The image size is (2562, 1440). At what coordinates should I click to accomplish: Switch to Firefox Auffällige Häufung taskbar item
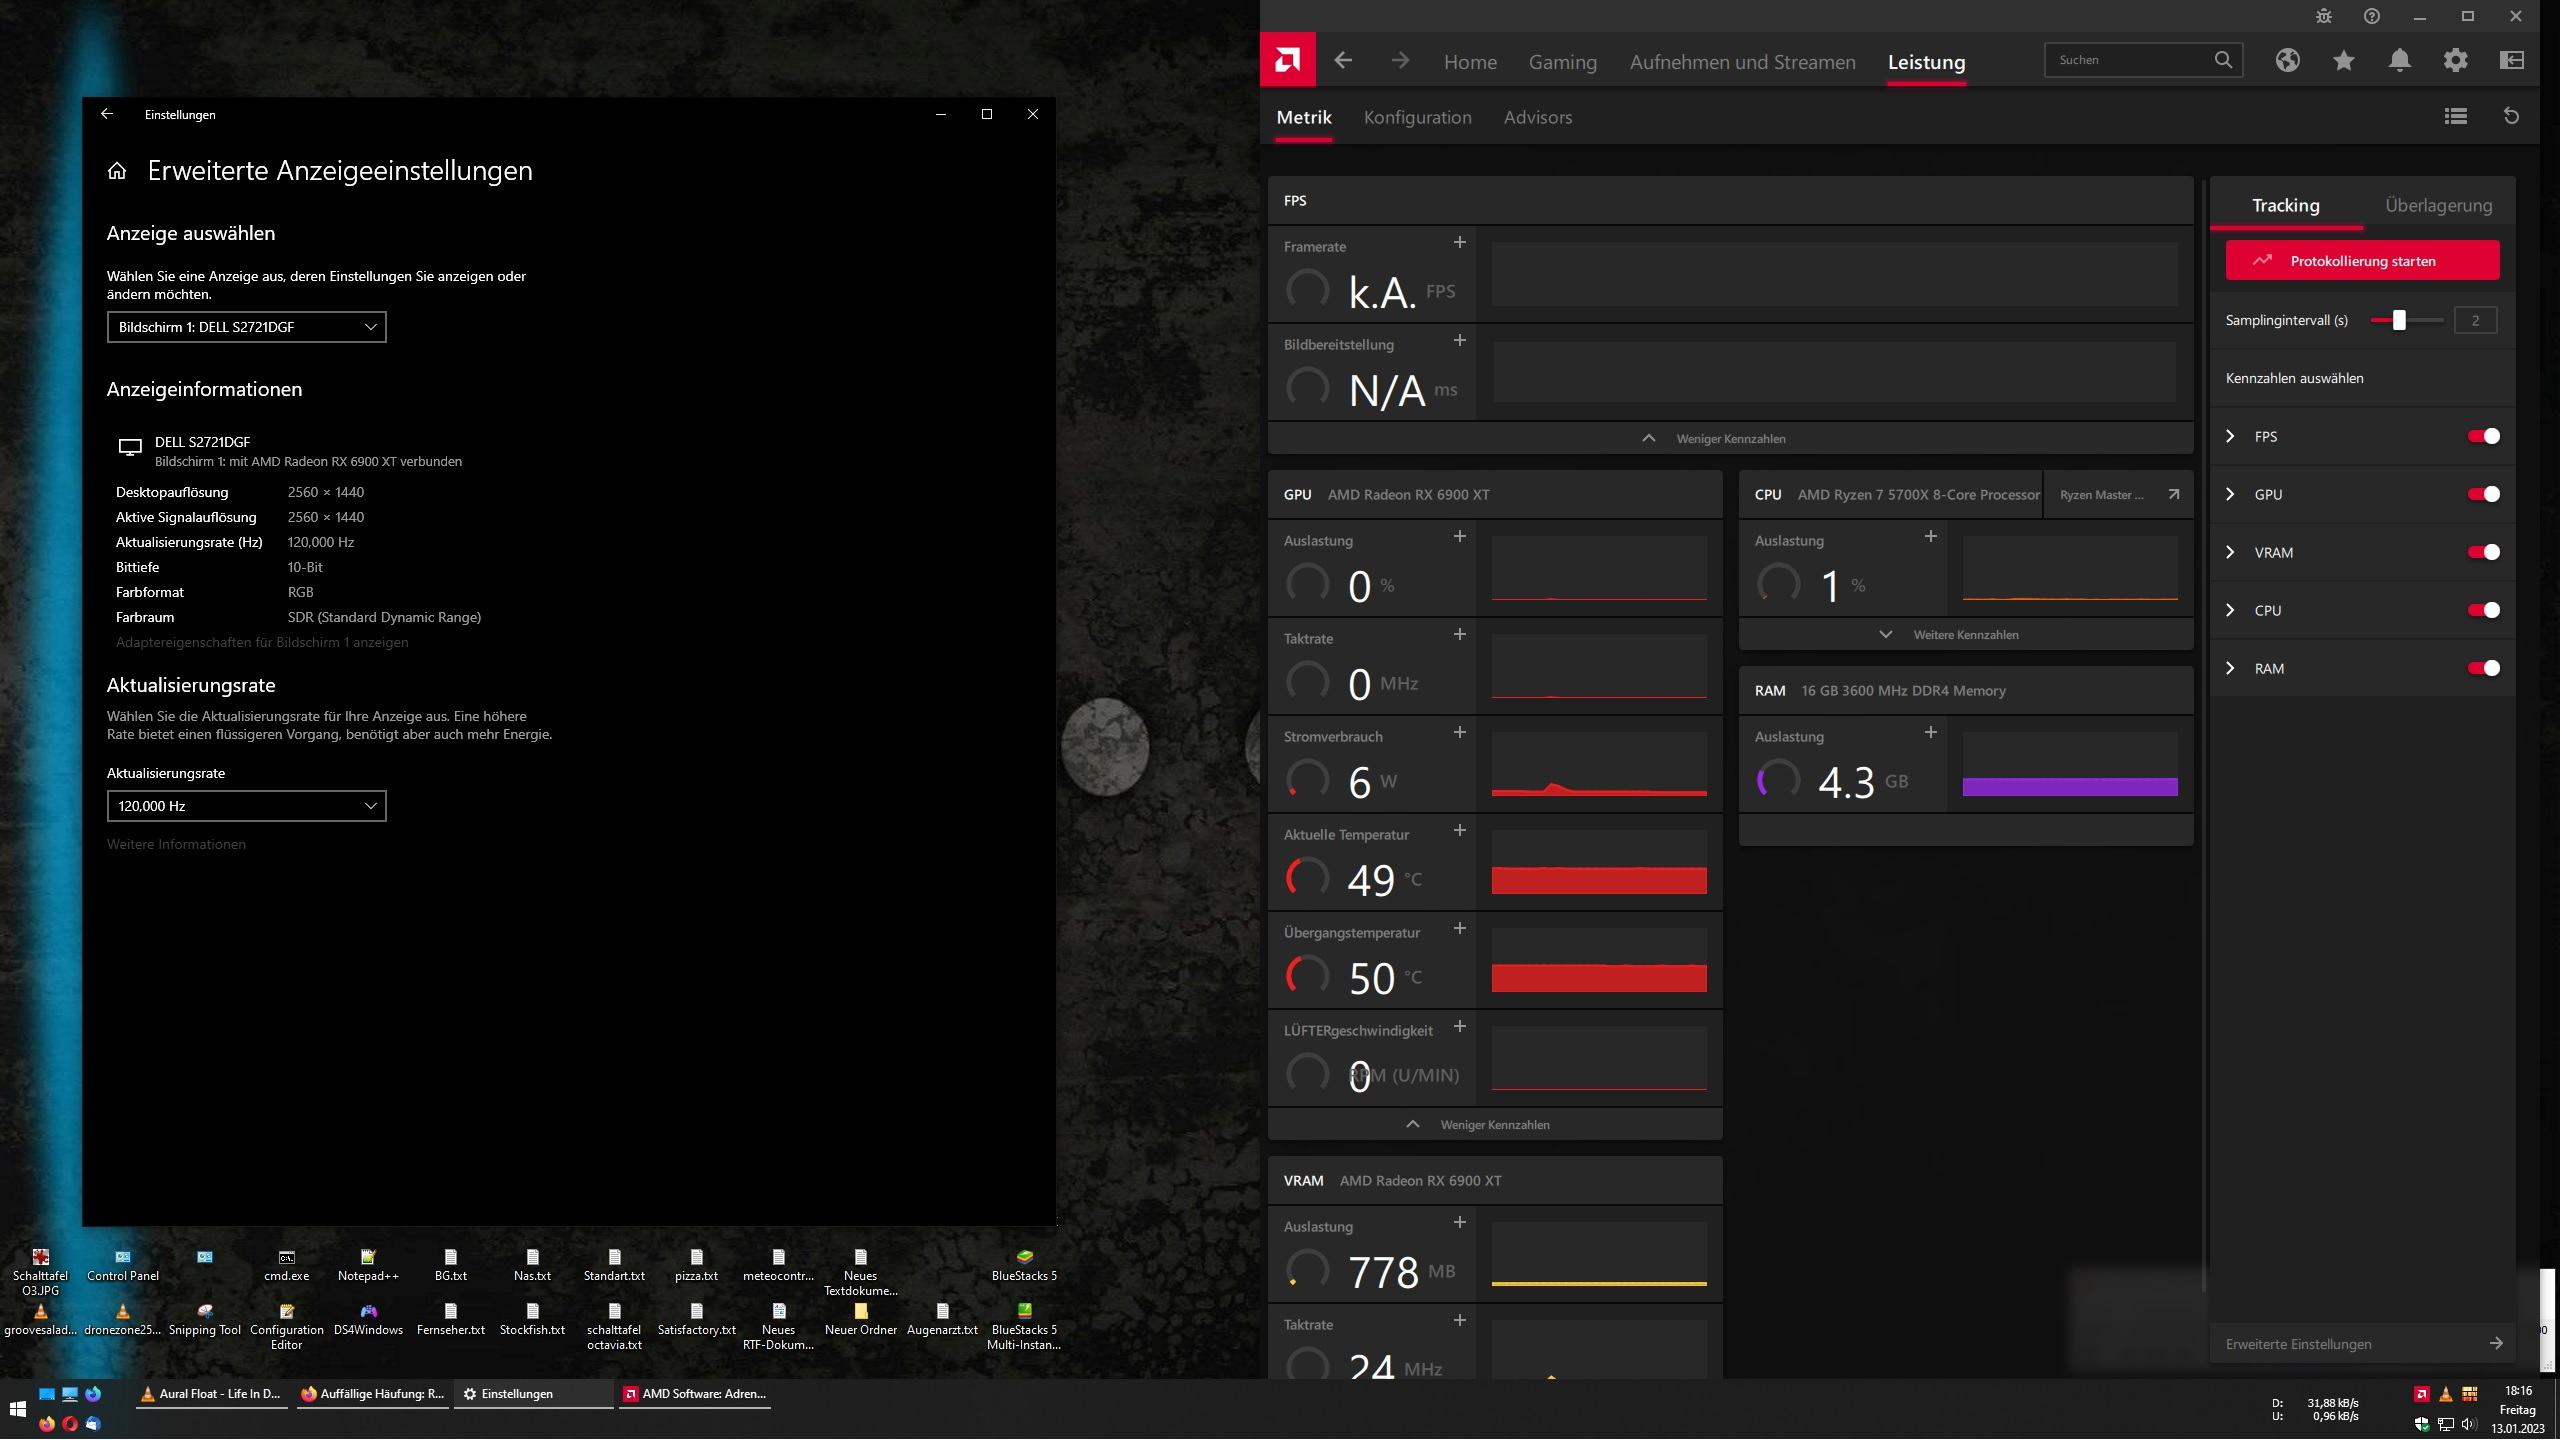coord(372,1394)
